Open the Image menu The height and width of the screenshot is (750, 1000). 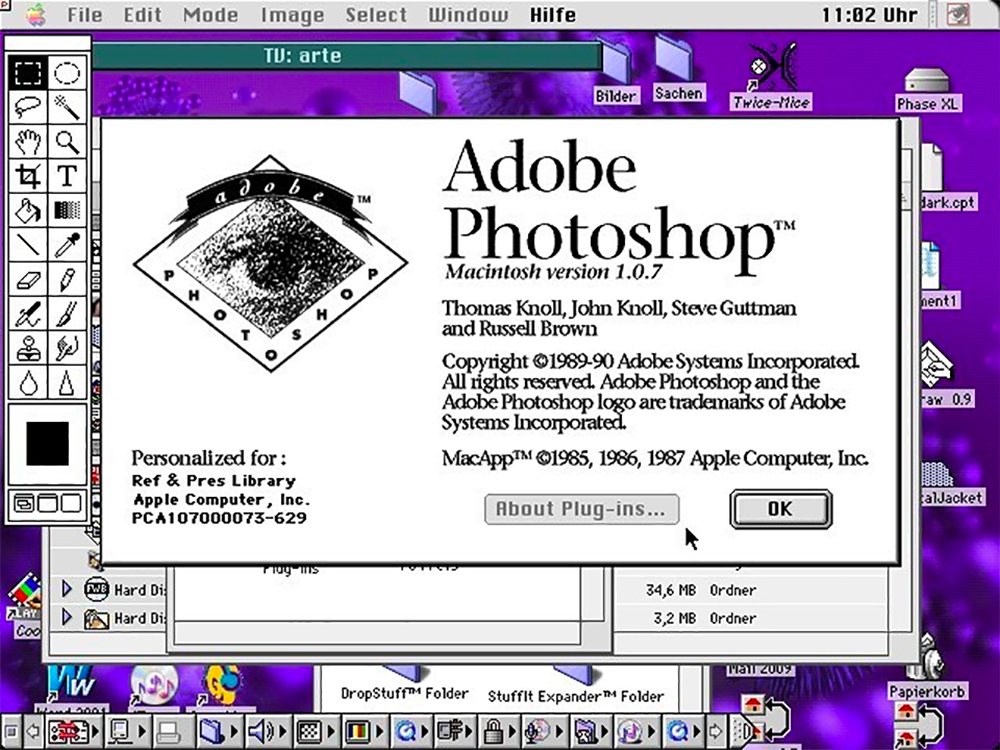pos(291,14)
